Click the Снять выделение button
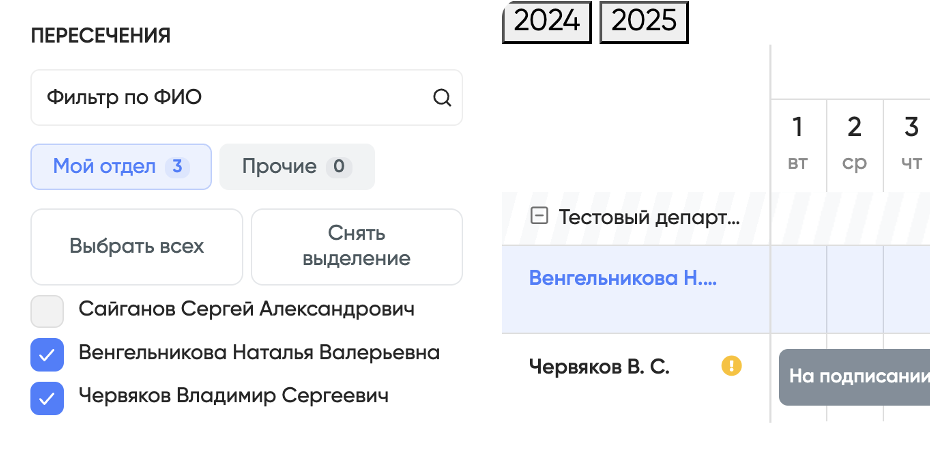Screen dimensions: 930x458 coord(356,246)
